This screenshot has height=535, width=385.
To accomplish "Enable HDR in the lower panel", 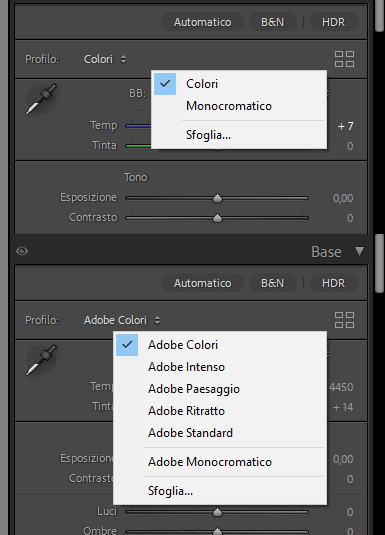I will [333, 283].
